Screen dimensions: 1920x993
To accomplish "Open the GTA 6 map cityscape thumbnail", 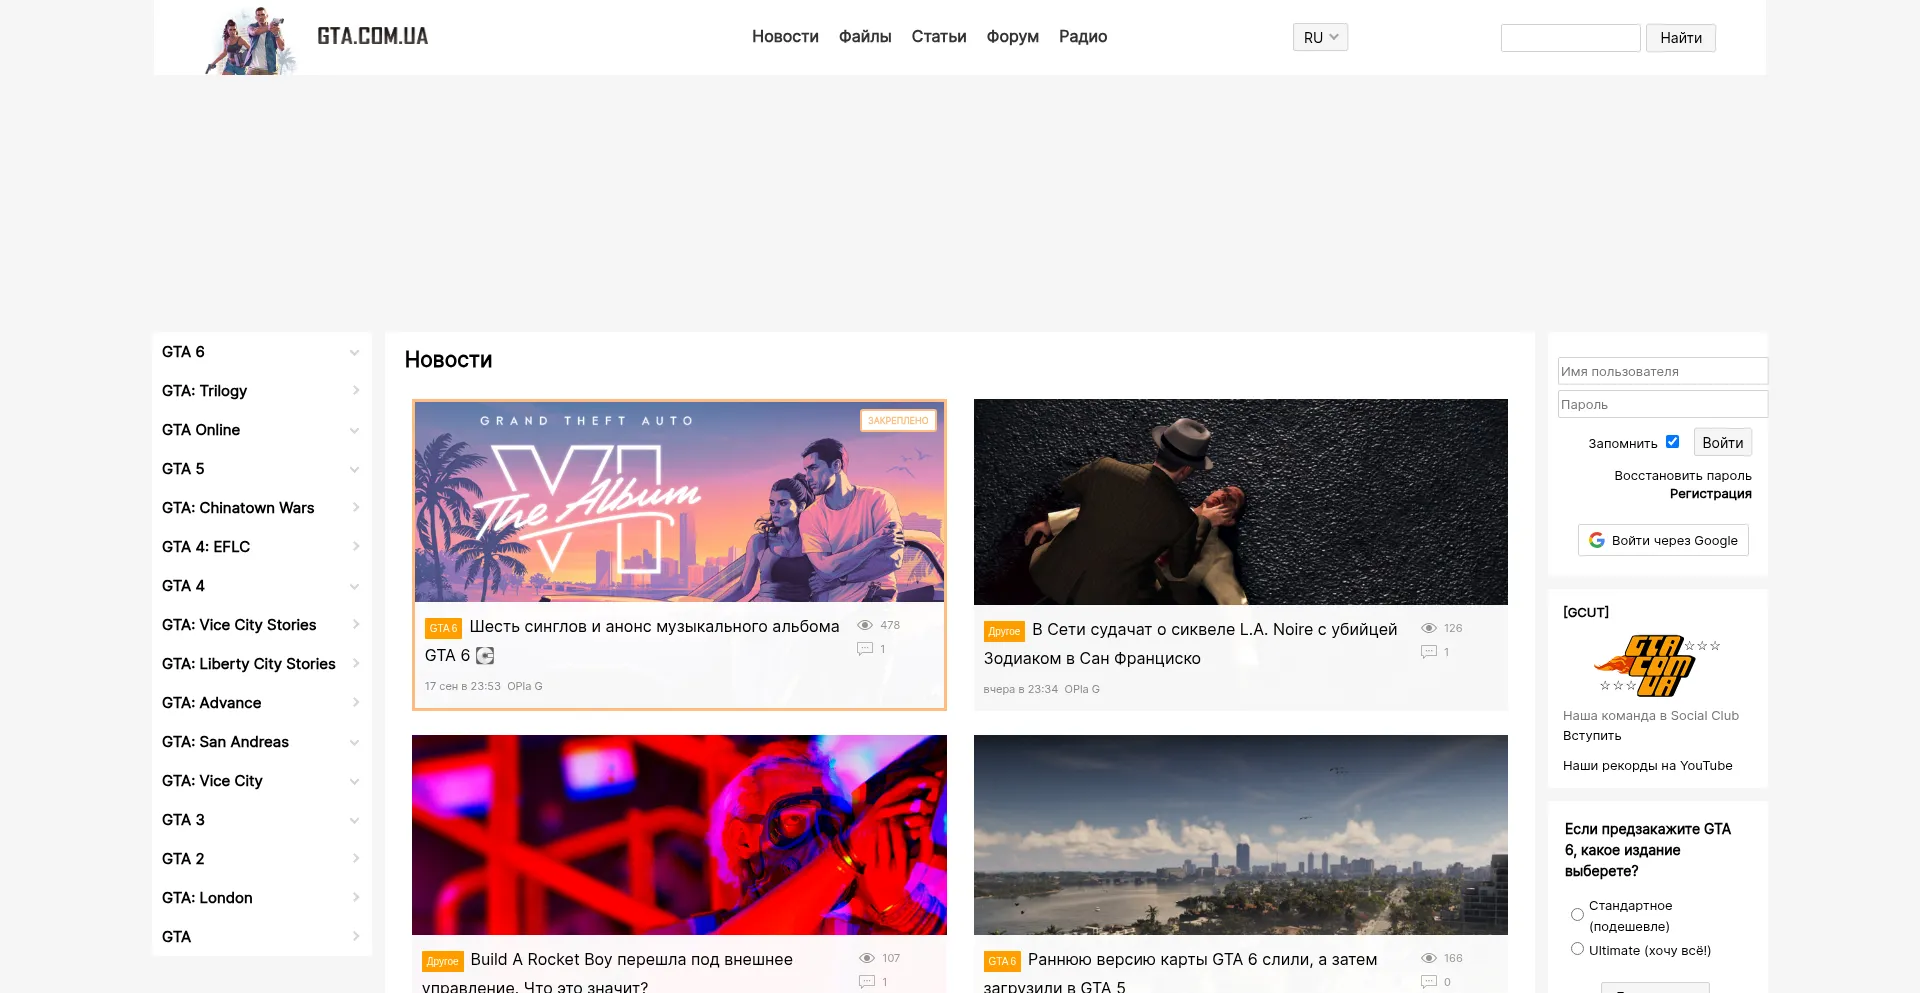I will [x=1240, y=835].
